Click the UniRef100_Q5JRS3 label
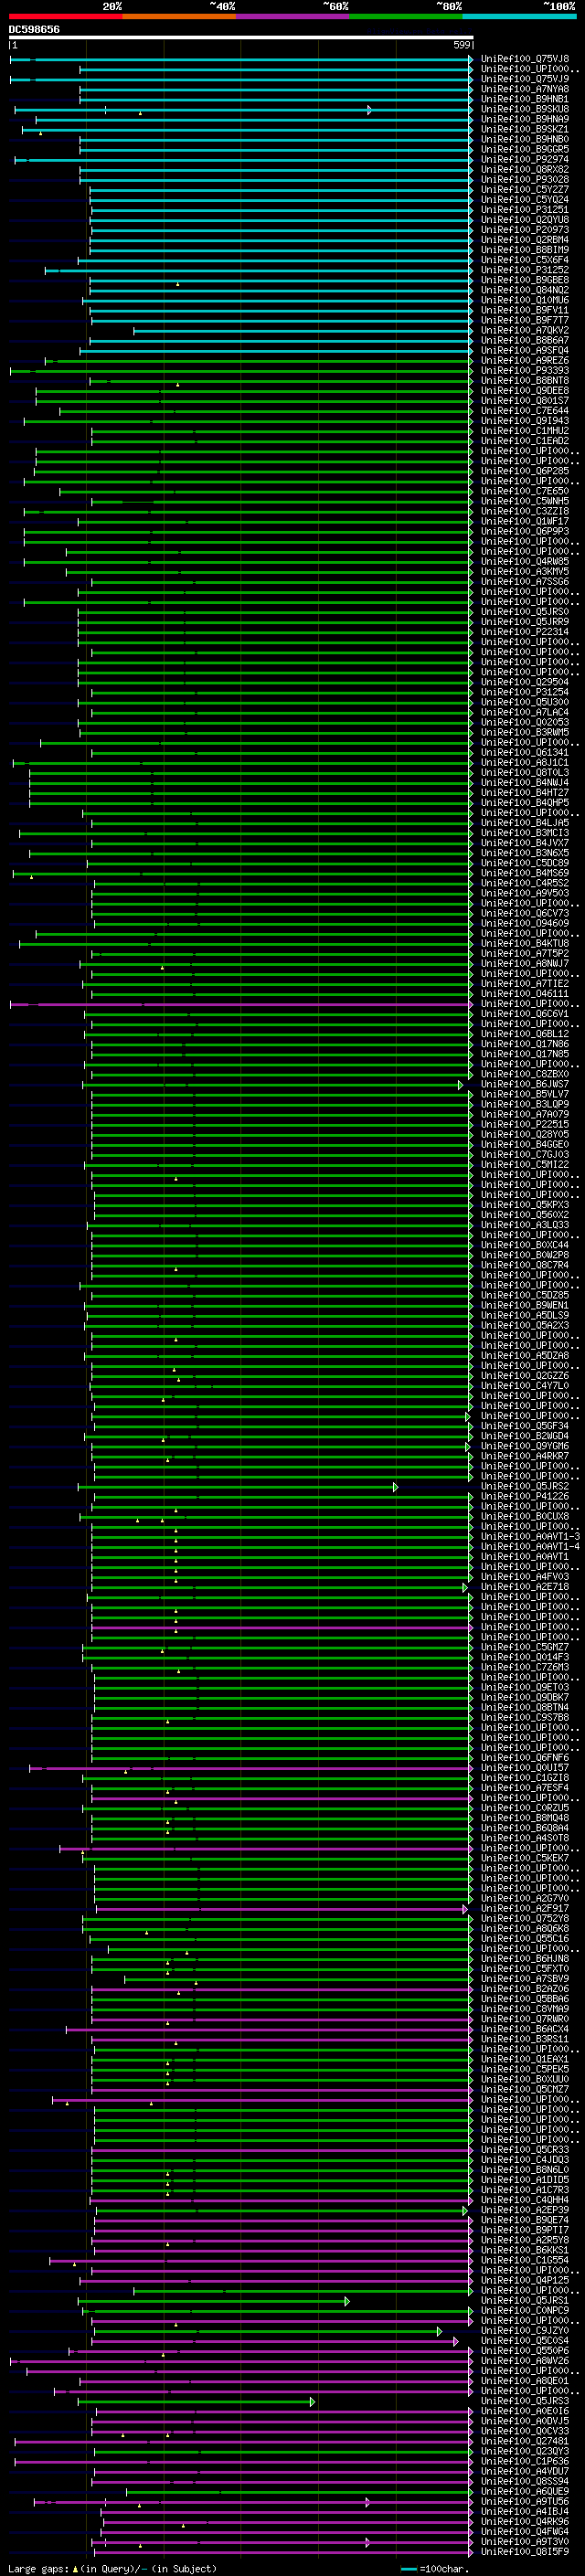Viewport: 585px width, 2576px height. pos(525,2401)
